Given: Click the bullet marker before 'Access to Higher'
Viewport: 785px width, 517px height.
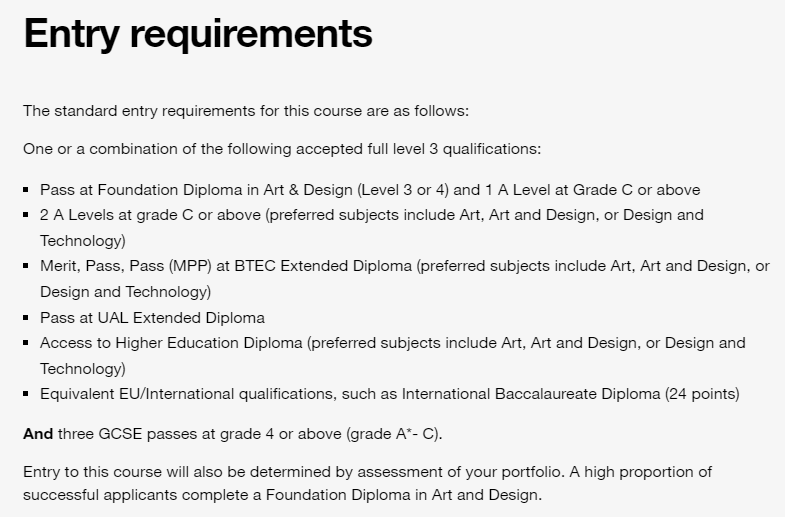Looking at the screenshot, I should (x=26, y=343).
